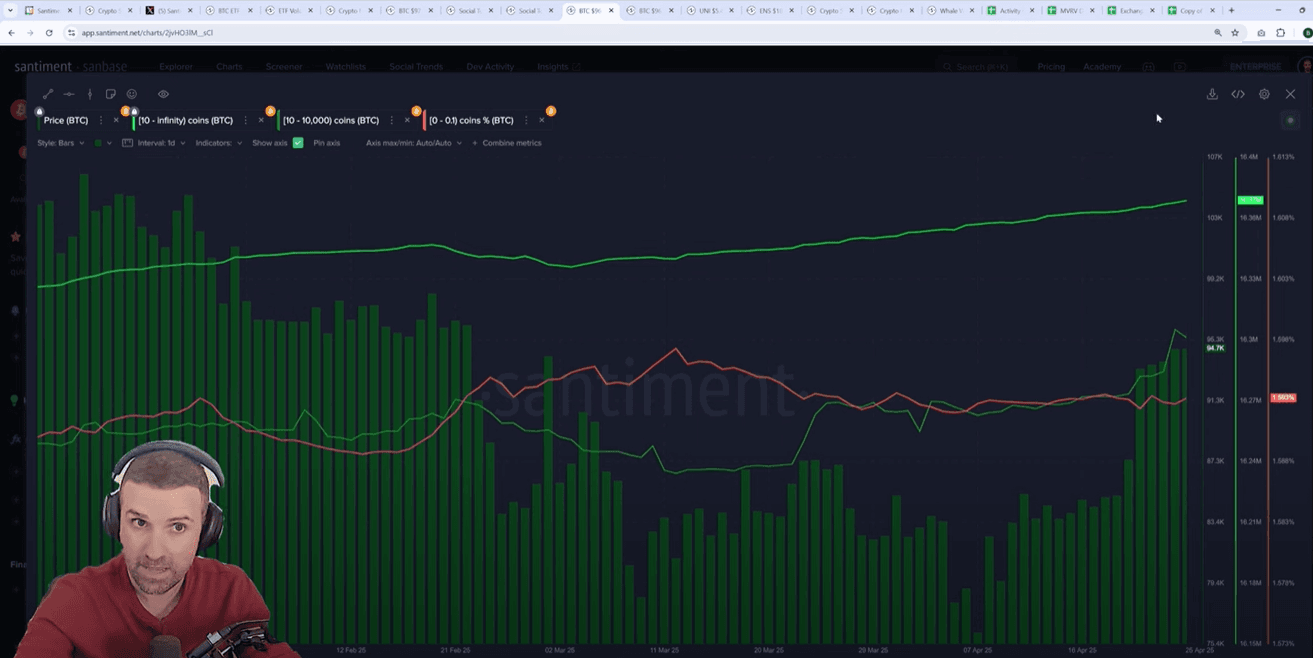Viewport: 1313px width, 658px height.
Task: Open the Indicators dropdown
Action: [x=218, y=143]
